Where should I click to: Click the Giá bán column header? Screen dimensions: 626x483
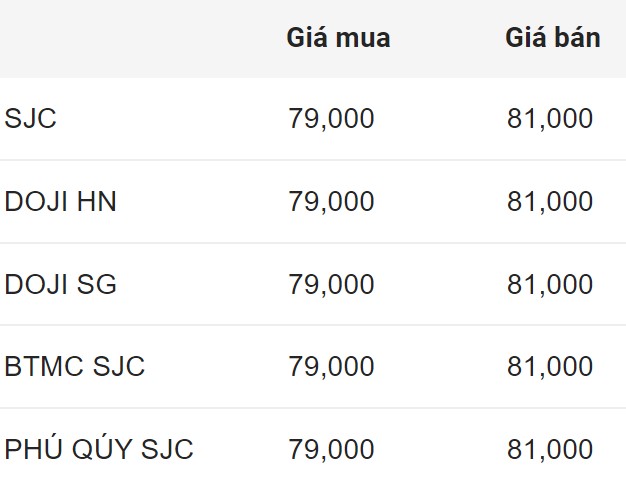[x=552, y=39]
